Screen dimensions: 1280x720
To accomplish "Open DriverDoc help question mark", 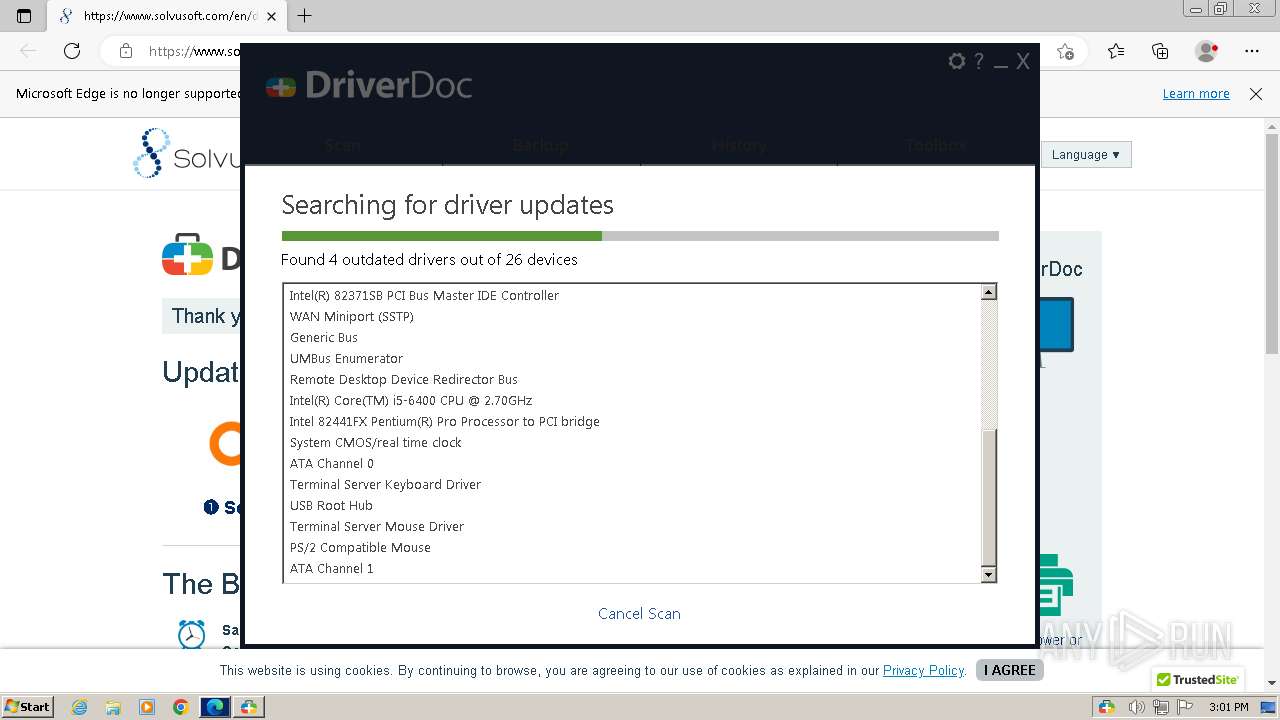I will pyautogui.click(x=979, y=62).
